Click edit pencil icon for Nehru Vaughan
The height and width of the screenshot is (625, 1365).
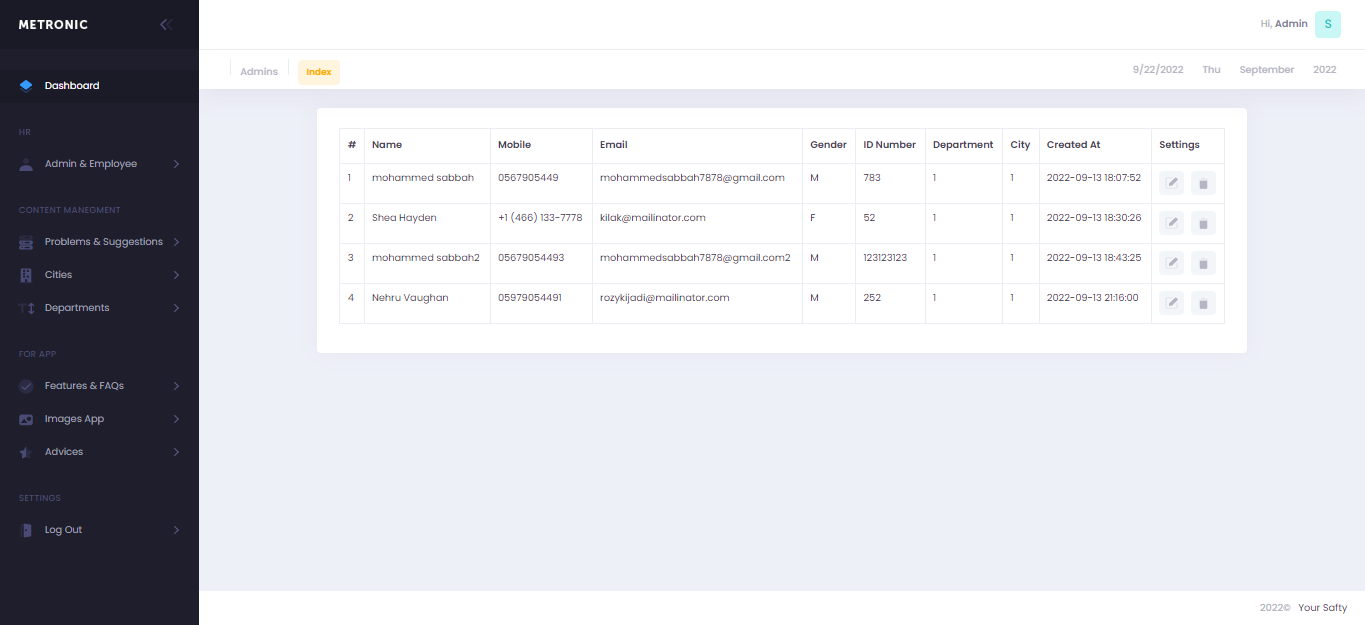1171,303
